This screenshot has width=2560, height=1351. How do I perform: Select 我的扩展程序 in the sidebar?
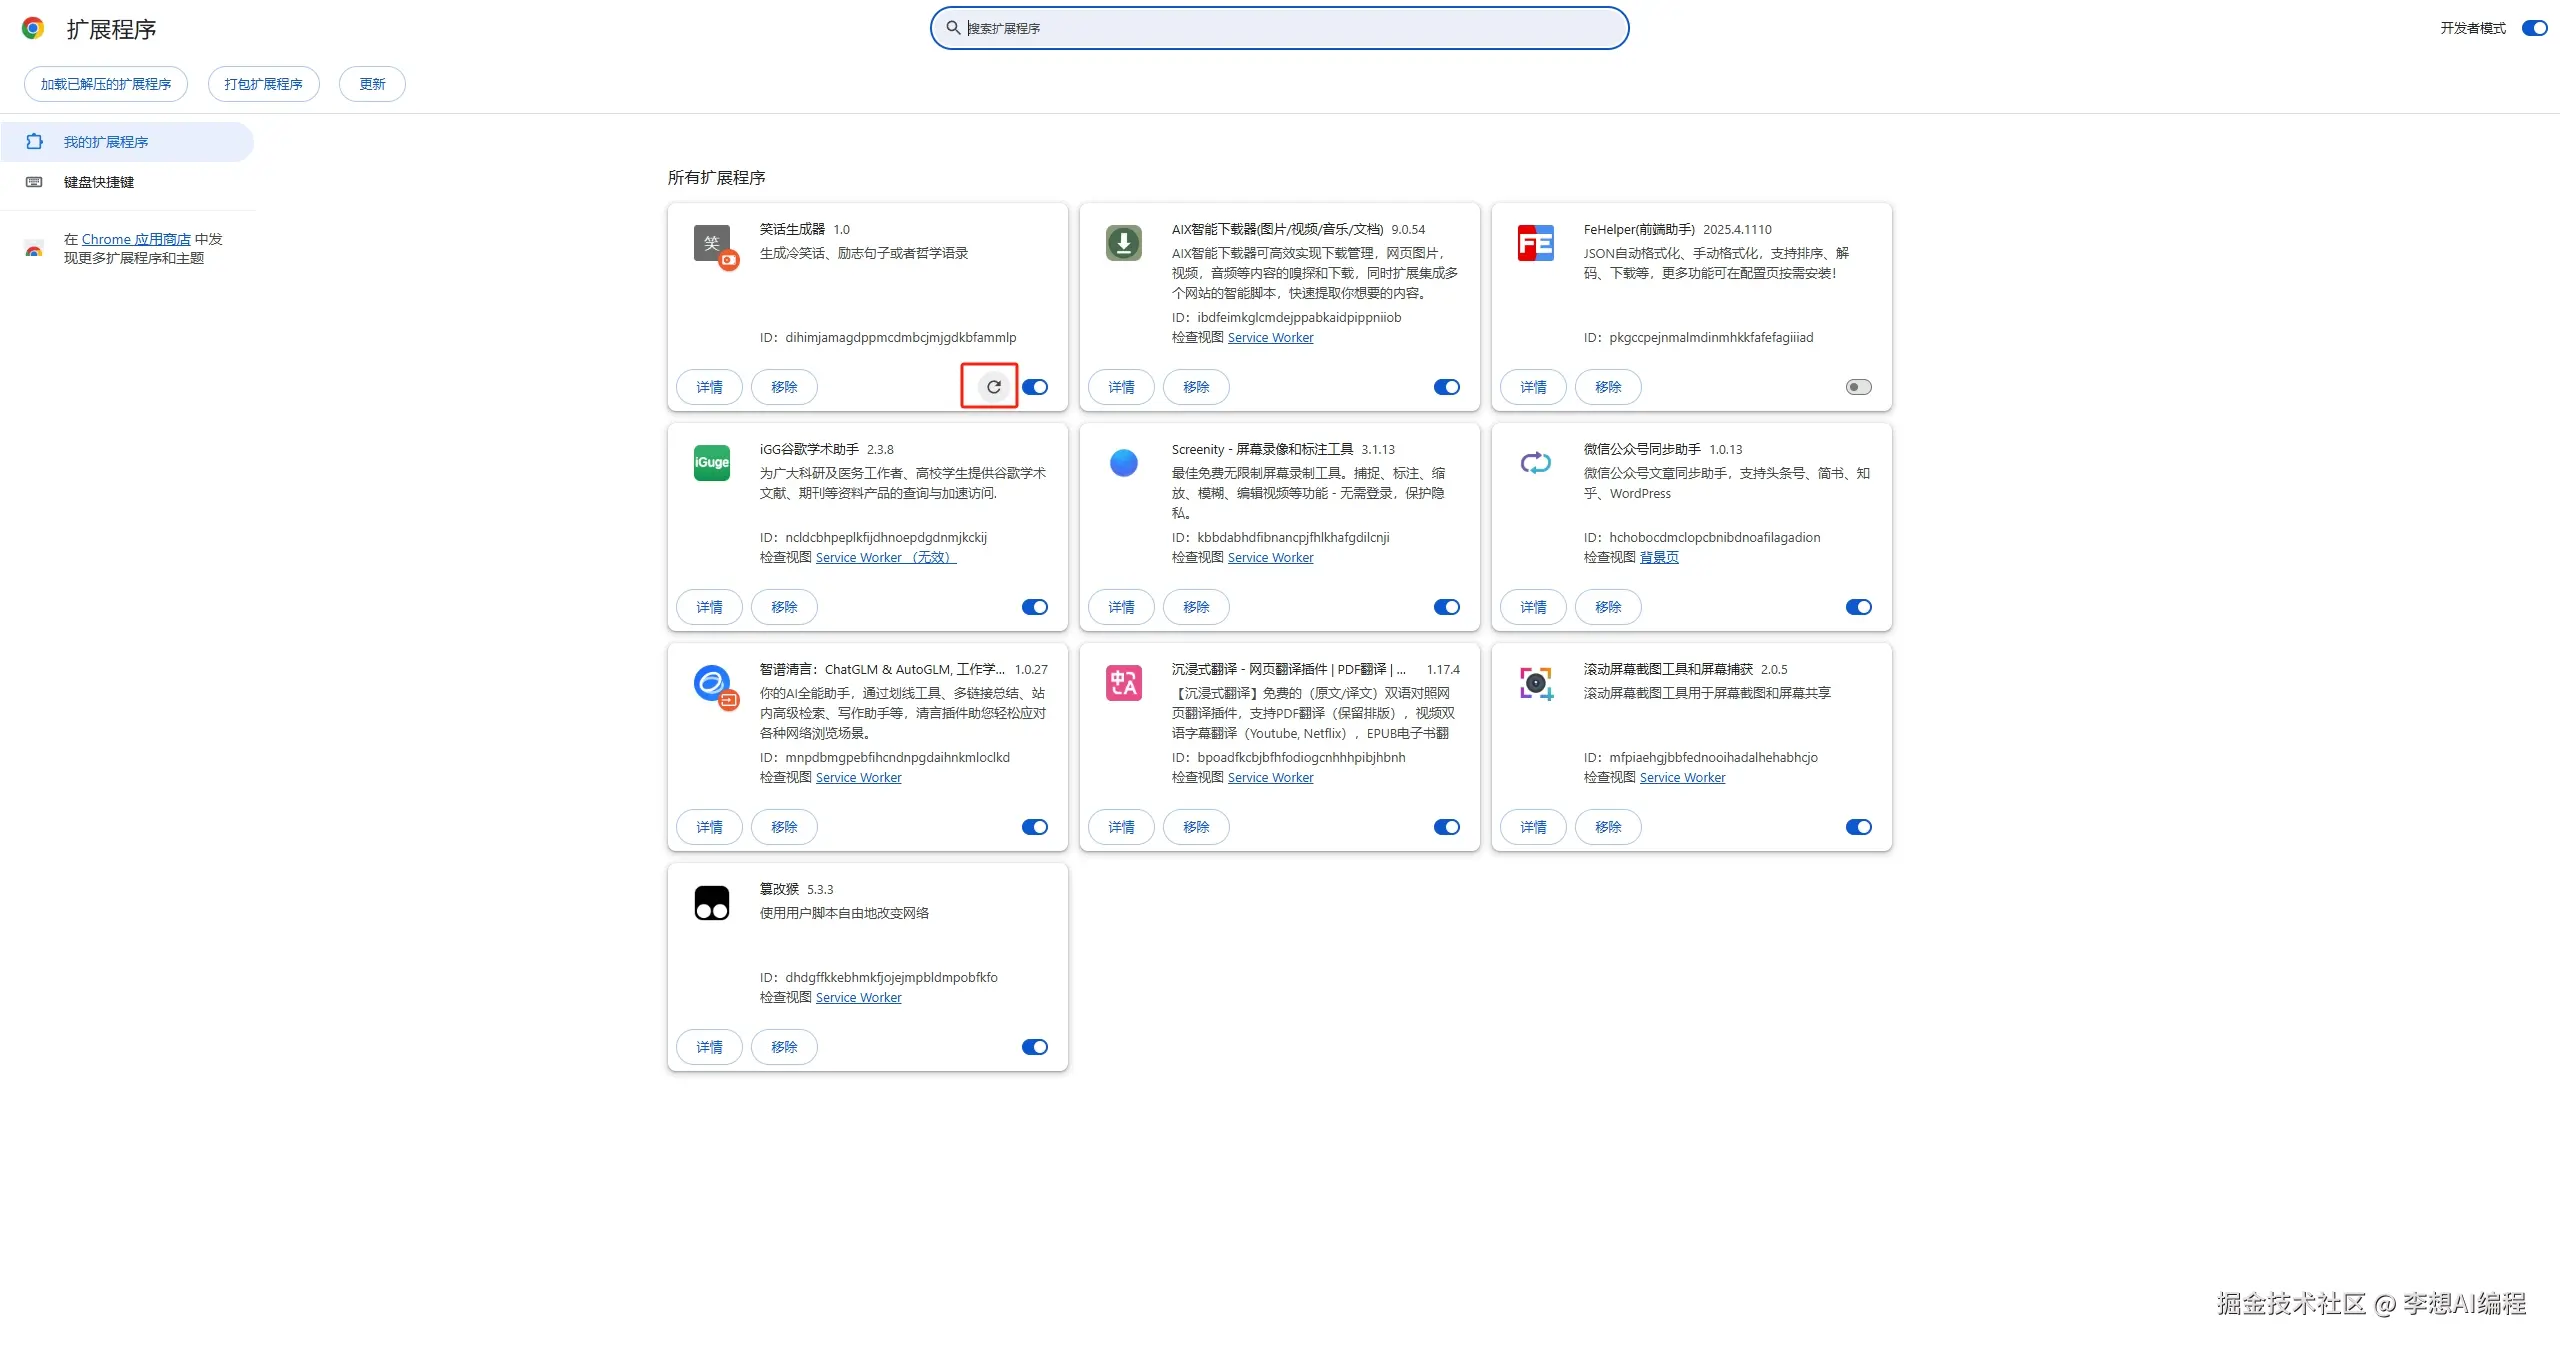coord(106,142)
